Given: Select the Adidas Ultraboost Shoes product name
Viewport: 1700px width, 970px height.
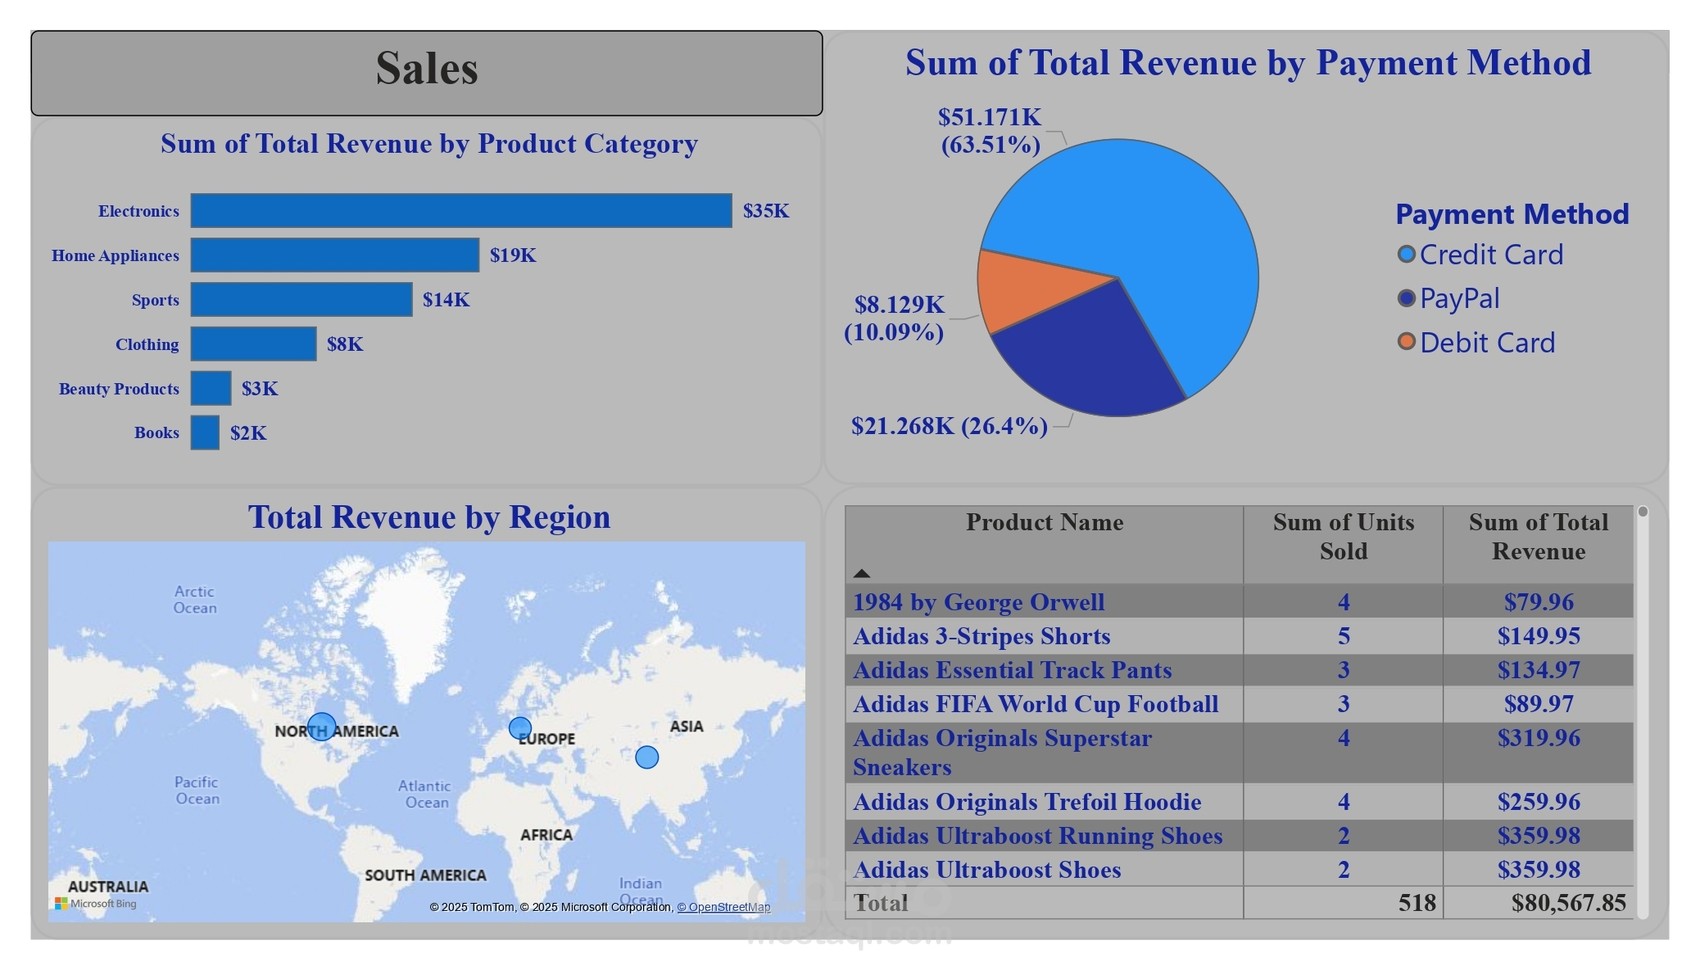Looking at the screenshot, I should [x=986, y=870].
